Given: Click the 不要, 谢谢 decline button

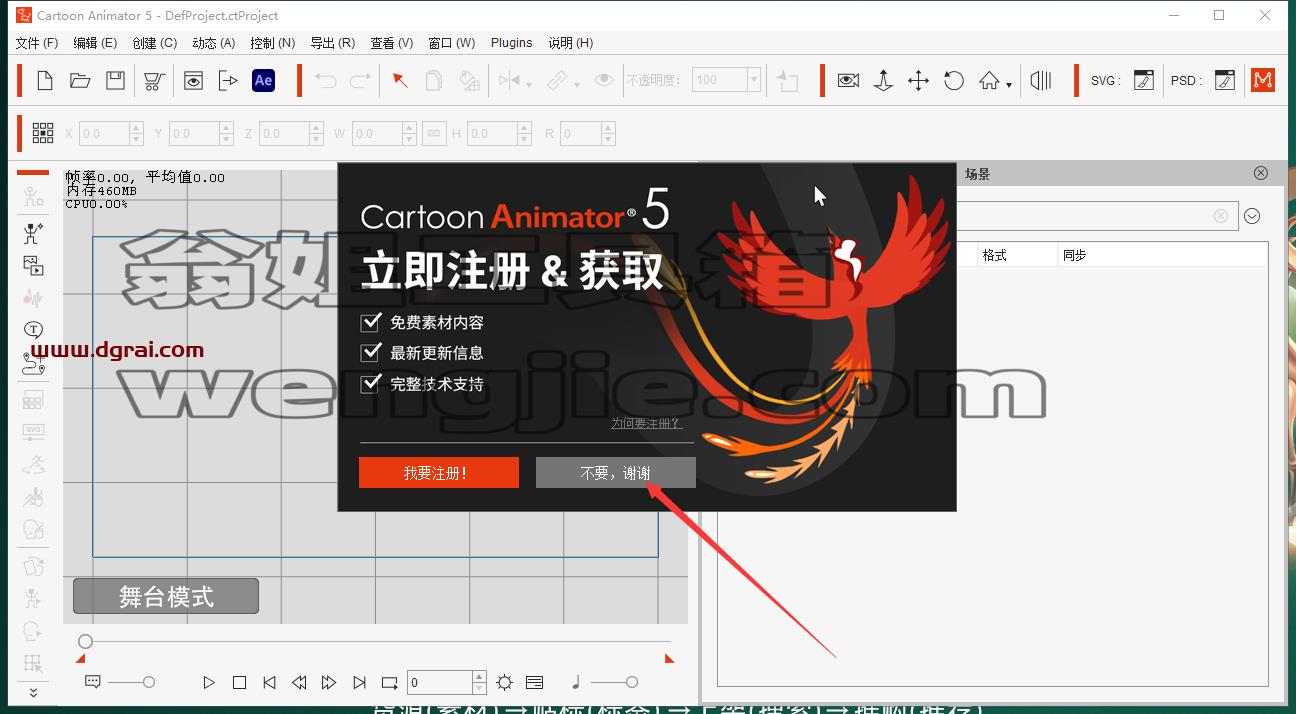Looking at the screenshot, I should coord(615,473).
